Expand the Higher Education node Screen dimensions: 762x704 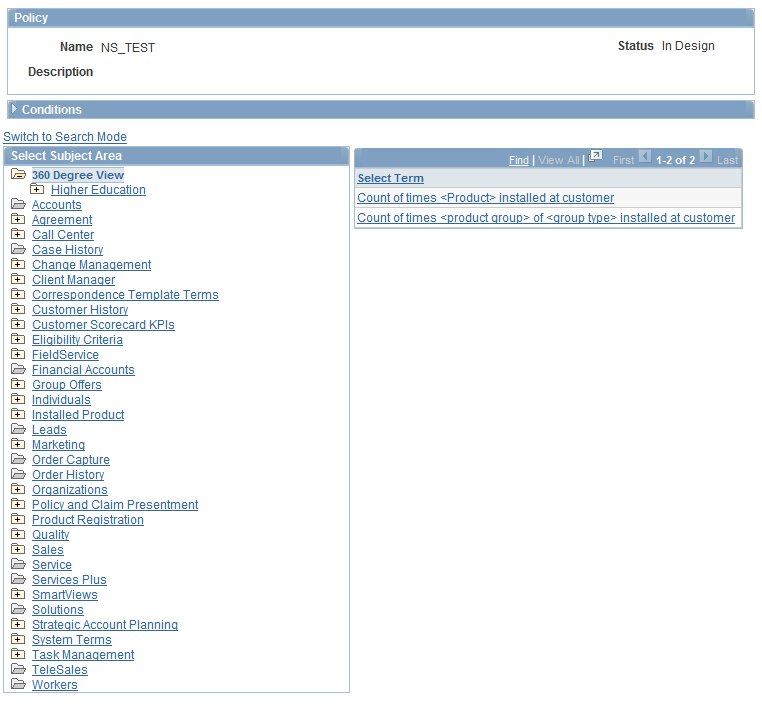click(37, 189)
